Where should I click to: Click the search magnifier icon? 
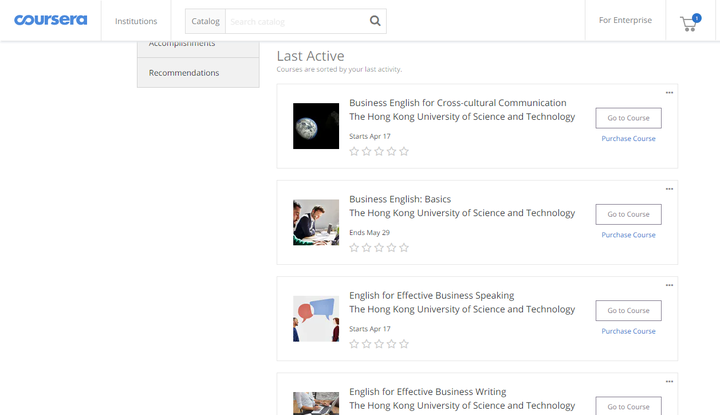pos(375,21)
